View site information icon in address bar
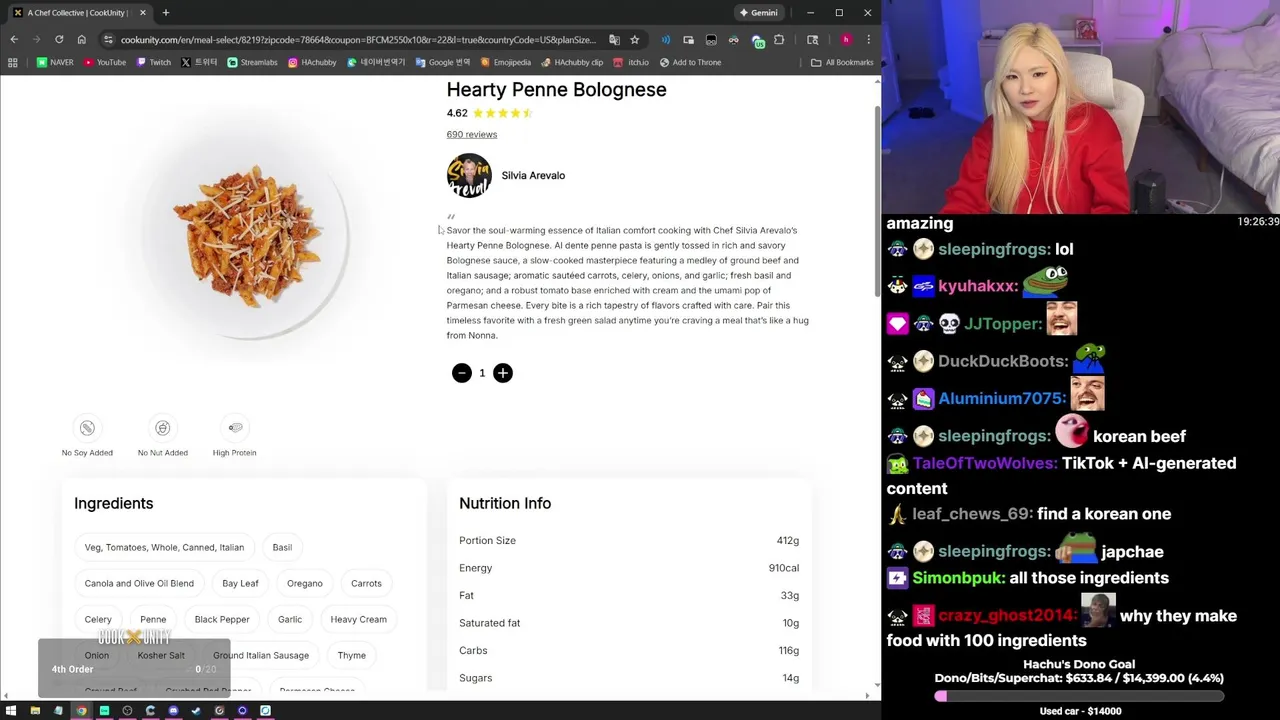Viewport: 1280px width, 720px height. pyautogui.click(x=107, y=40)
